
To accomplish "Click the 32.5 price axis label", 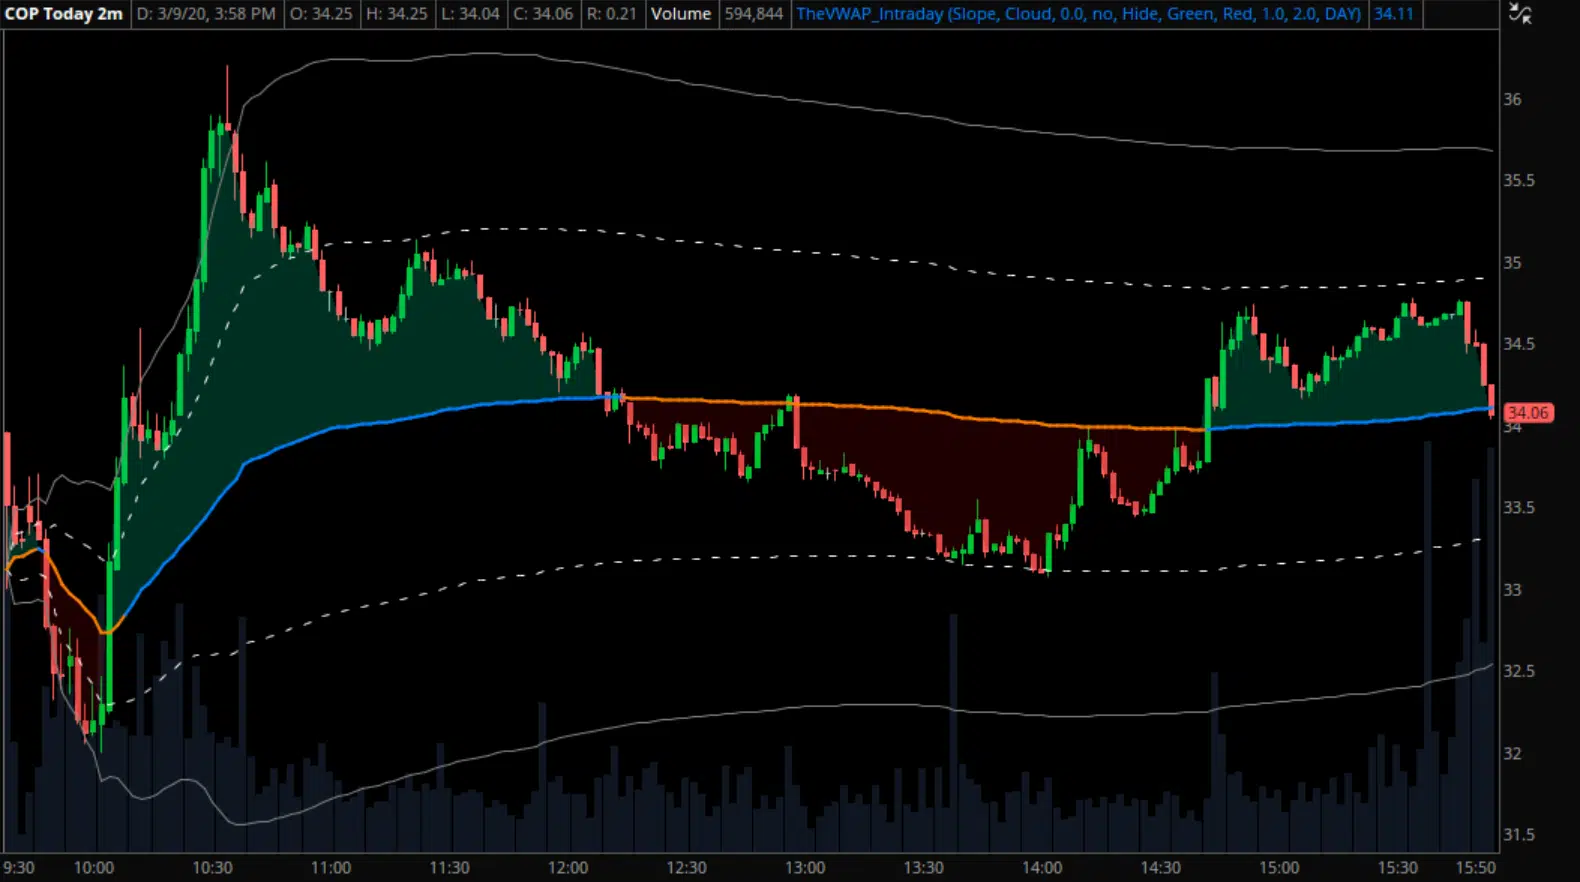I will point(1518,671).
